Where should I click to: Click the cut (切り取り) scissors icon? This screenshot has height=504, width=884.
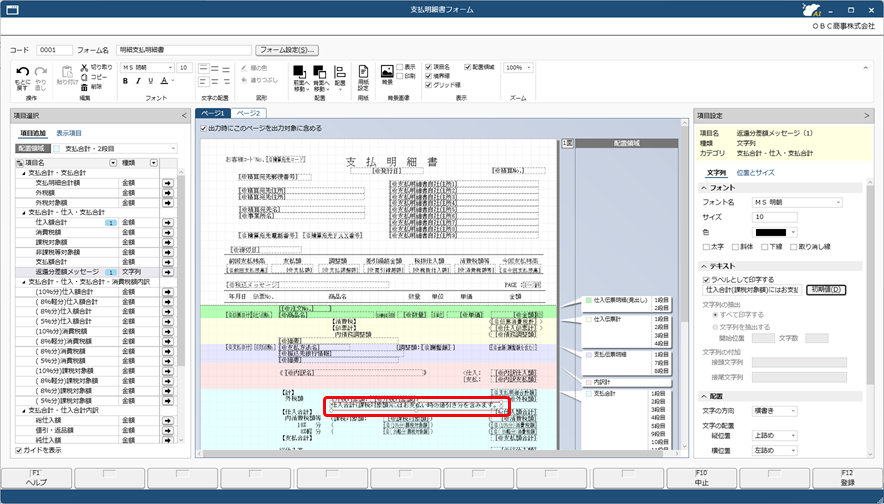pos(84,67)
